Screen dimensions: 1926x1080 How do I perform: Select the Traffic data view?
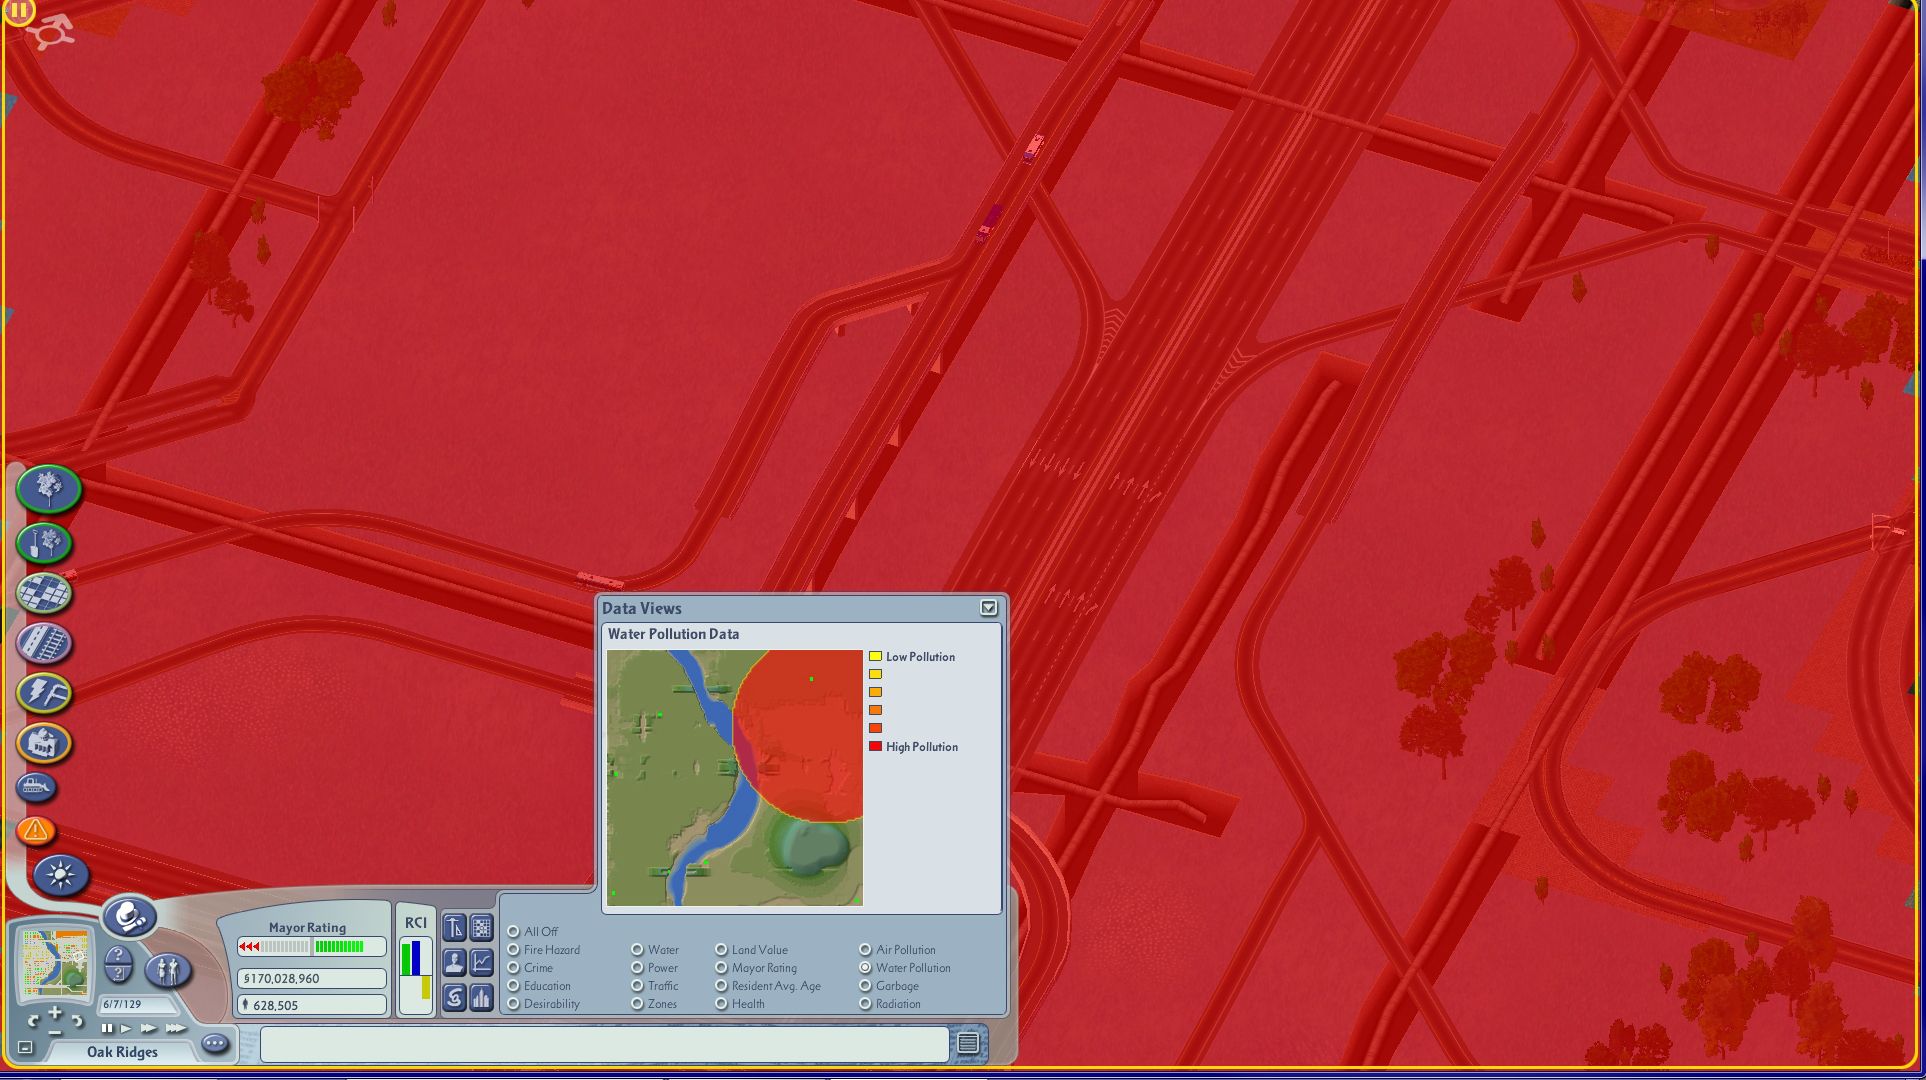pyautogui.click(x=654, y=985)
